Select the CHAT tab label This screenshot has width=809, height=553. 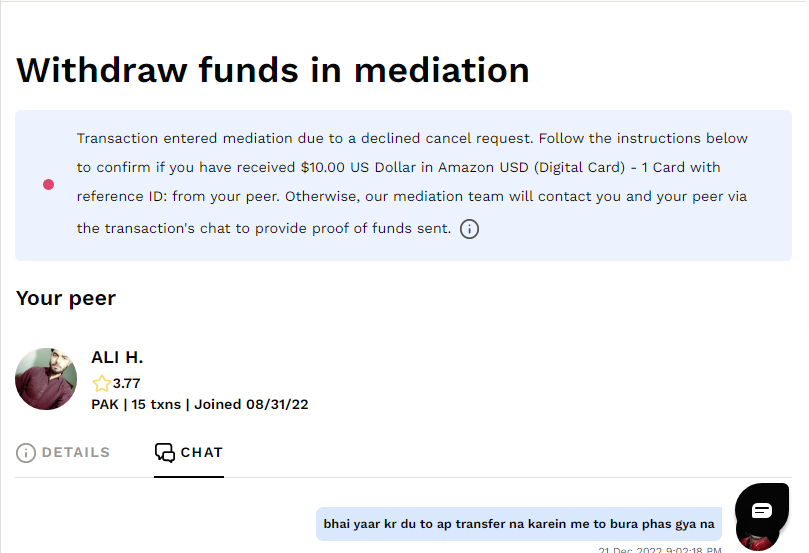[x=201, y=453]
